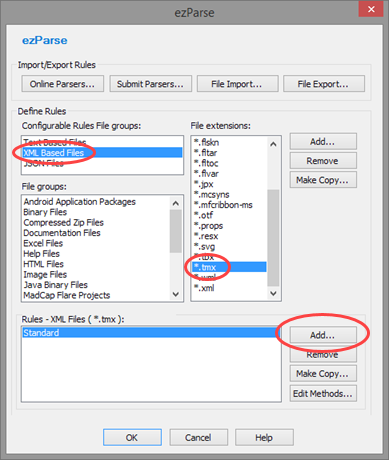Make Copy of the selected rule
389x460 pixels.
[323, 373]
